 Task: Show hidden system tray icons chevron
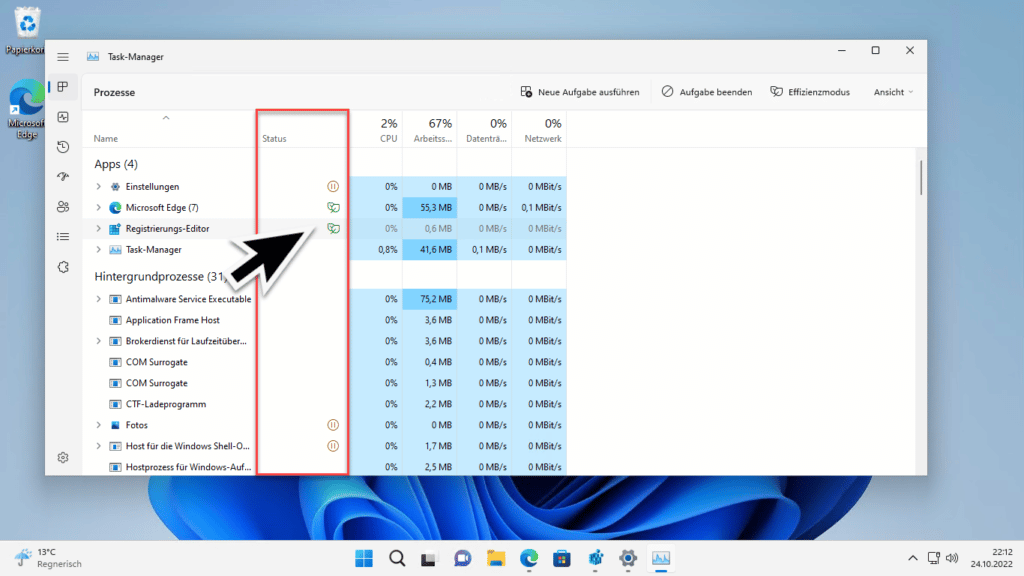[912, 558]
